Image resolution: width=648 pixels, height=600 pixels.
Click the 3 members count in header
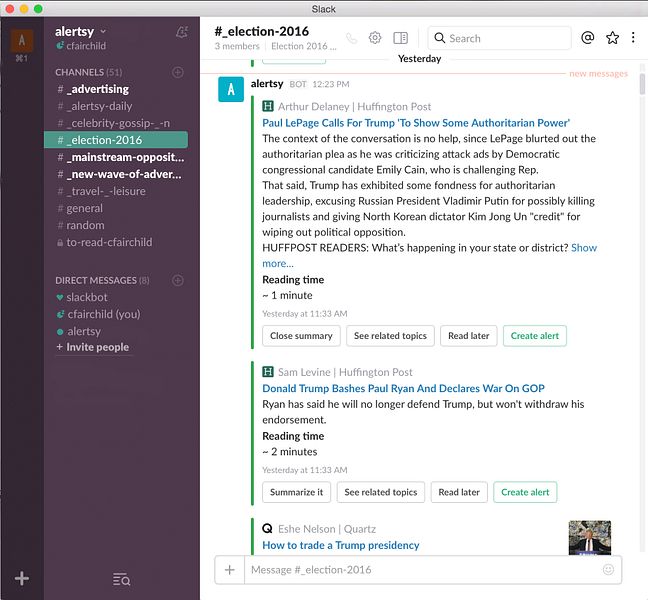pos(237,46)
